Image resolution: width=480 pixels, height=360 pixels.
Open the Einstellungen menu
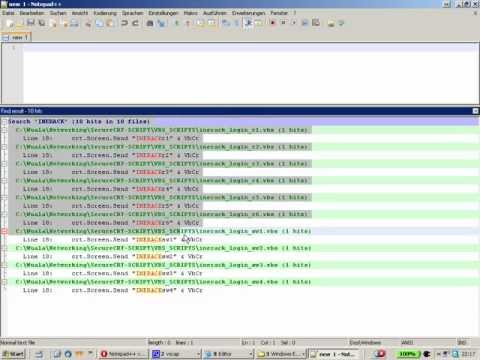tap(163, 13)
